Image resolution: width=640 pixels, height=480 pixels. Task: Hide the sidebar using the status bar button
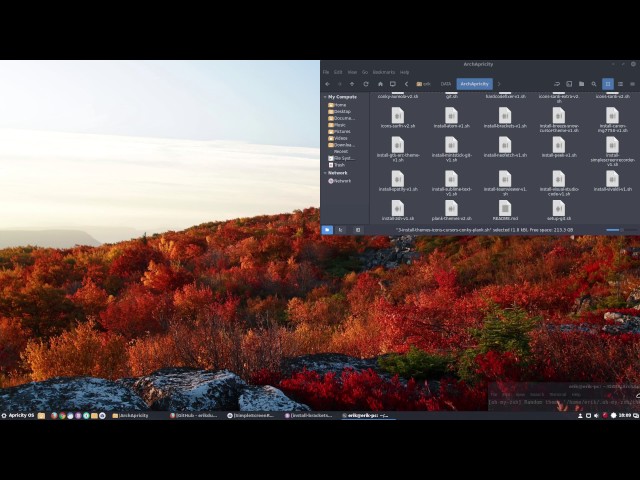click(x=358, y=230)
